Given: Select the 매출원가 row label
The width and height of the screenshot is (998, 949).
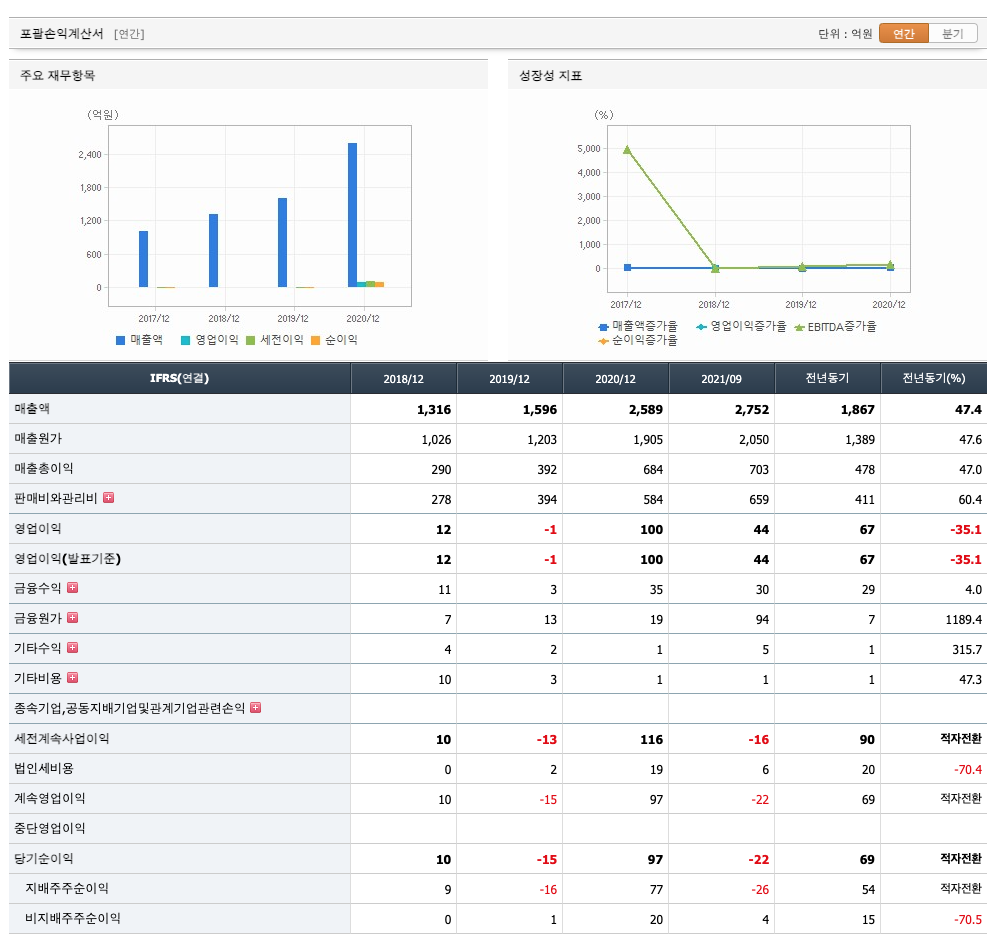Looking at the screenshot, I should (38, 439).
